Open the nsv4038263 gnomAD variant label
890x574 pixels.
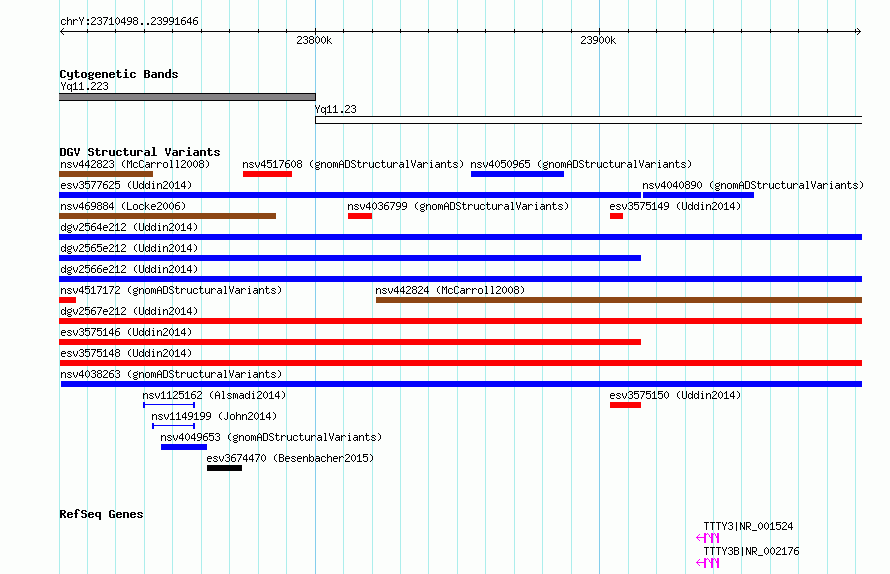(x=171, y=374)
